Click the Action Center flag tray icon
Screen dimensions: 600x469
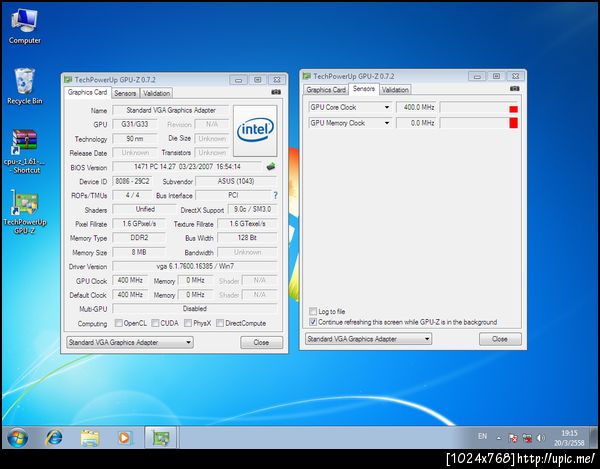[513, 438]
